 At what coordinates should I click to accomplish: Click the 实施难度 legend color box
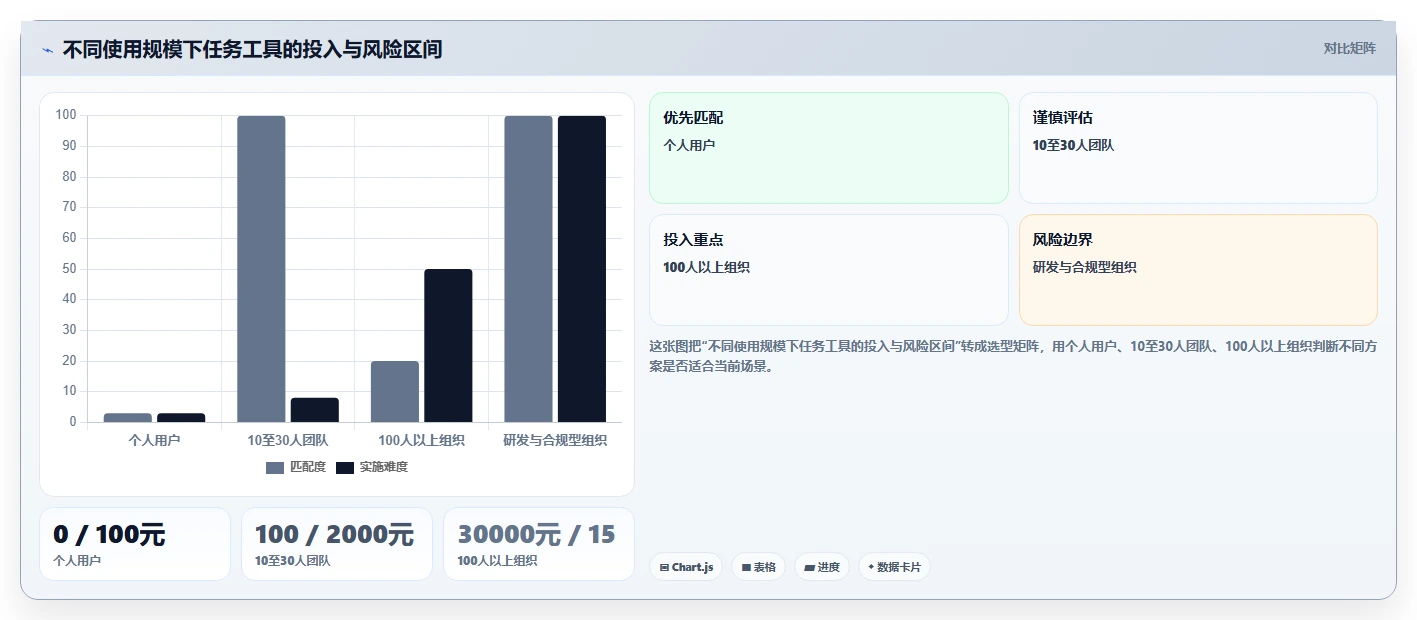(345, 467)
